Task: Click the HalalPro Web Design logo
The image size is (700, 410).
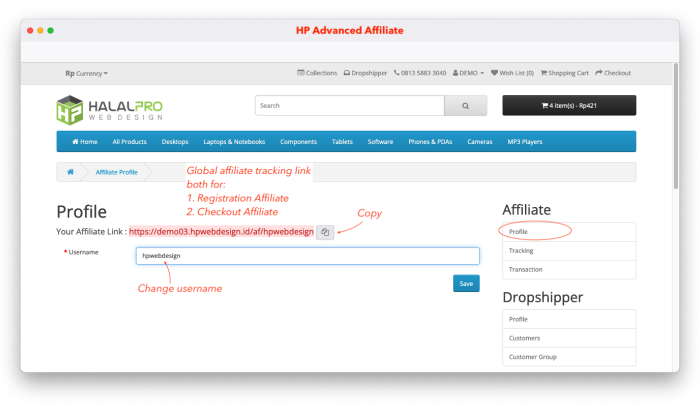Action: pyautogui.click(x=110, y=110)
